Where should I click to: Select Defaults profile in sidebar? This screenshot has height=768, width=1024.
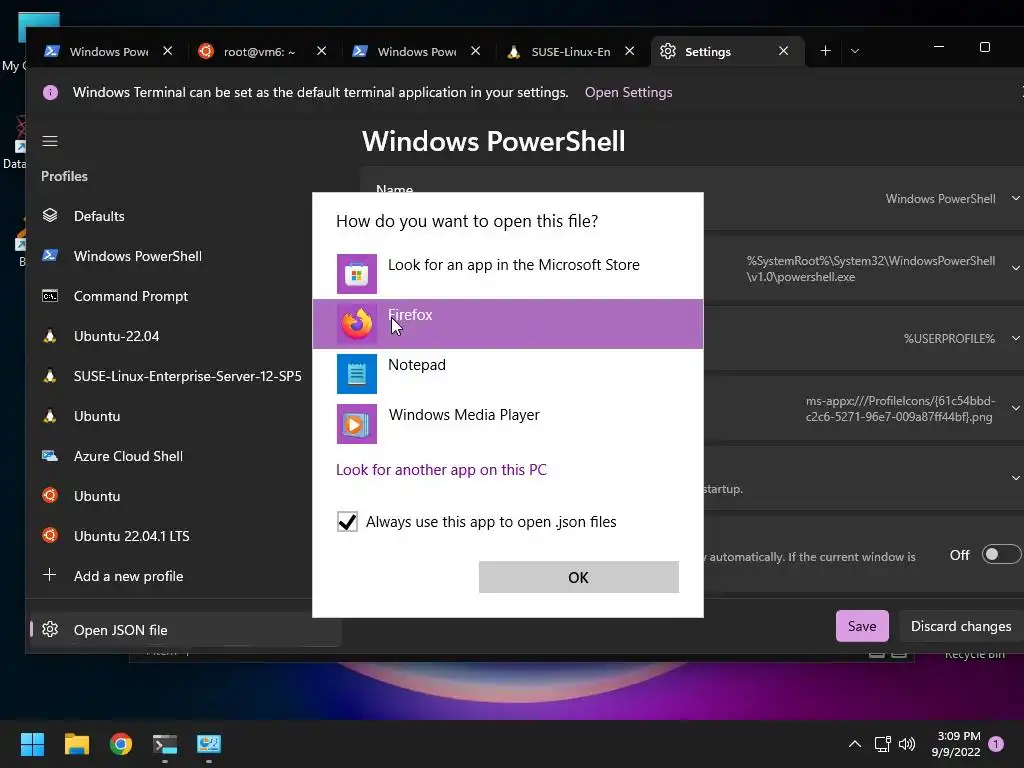[x=183, y=216]
